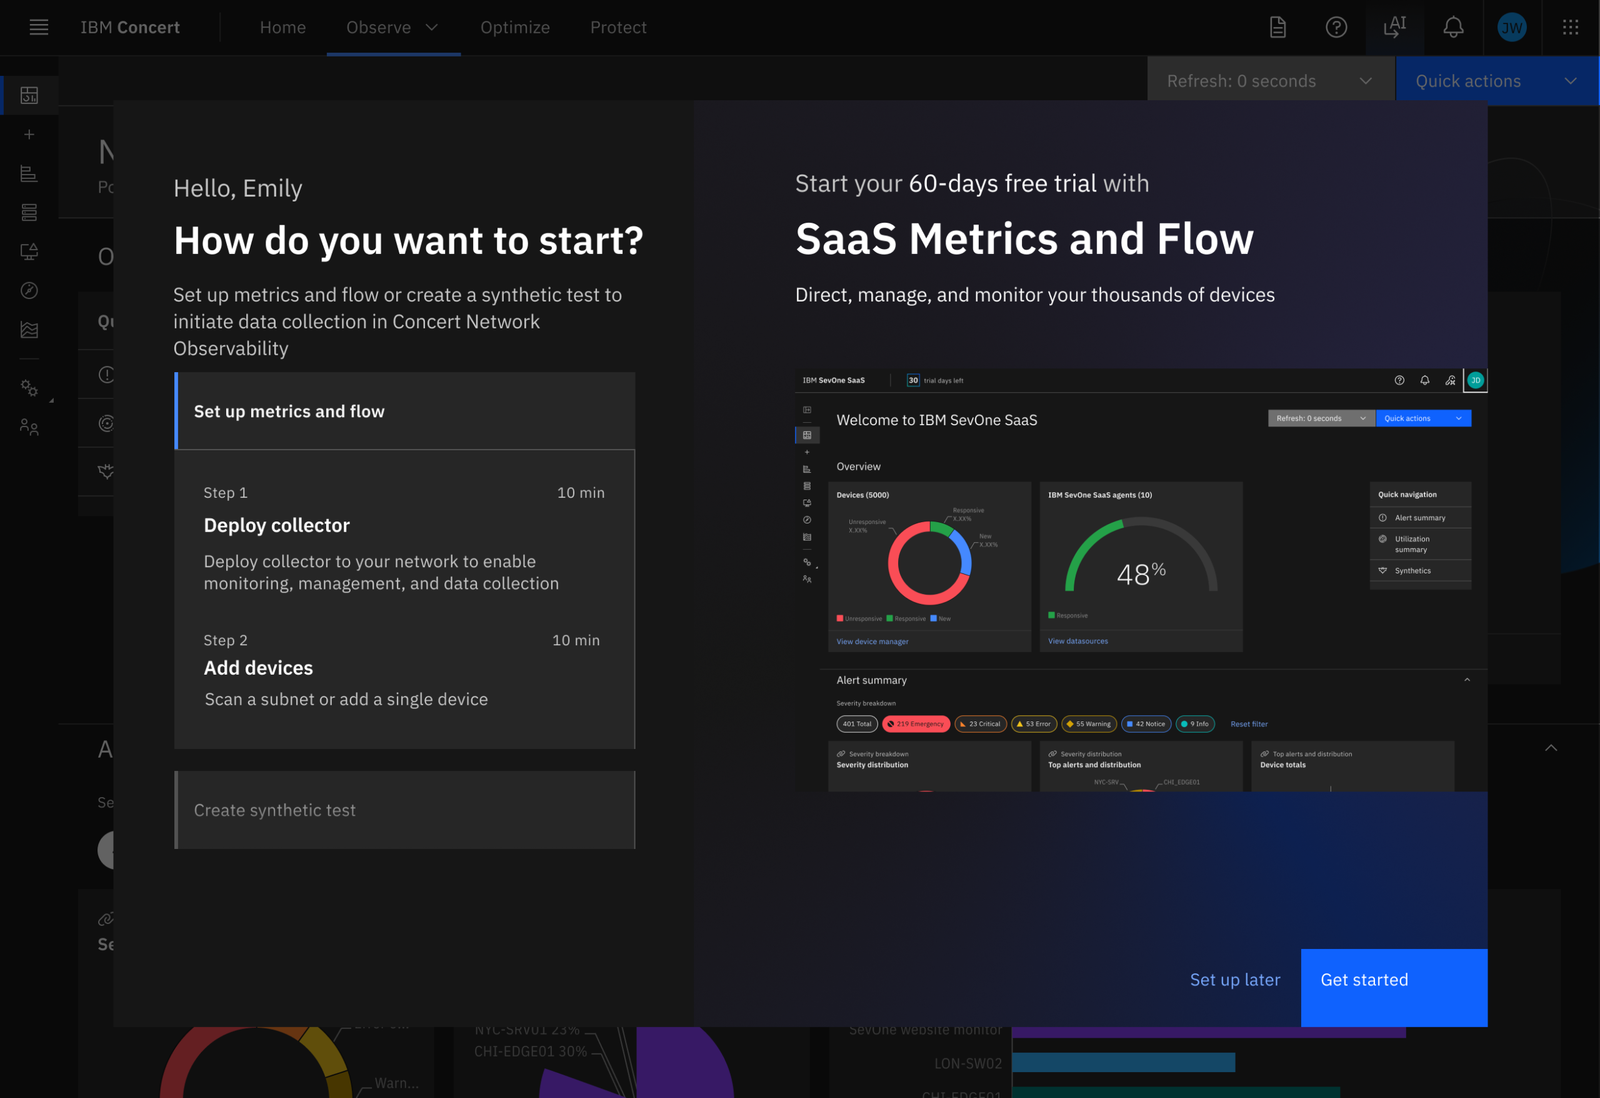This screenshot has width=1600, height=1098.
Task: Go to the Protect tab
Action: (x=618, y=27)
